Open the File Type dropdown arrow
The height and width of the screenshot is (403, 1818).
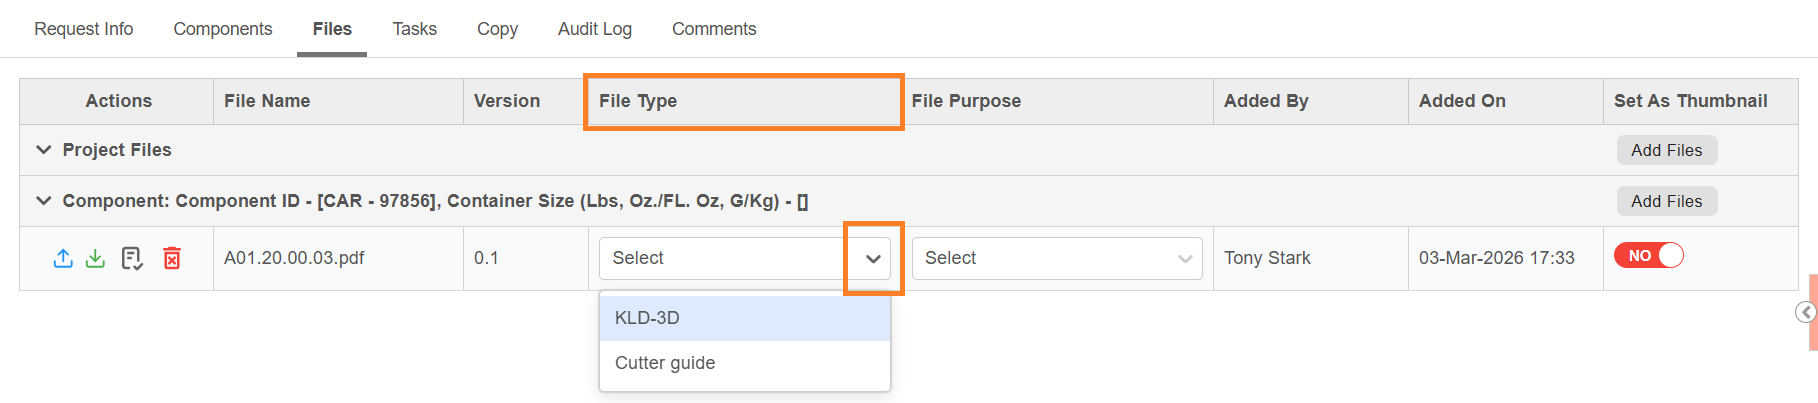point(873,259)
